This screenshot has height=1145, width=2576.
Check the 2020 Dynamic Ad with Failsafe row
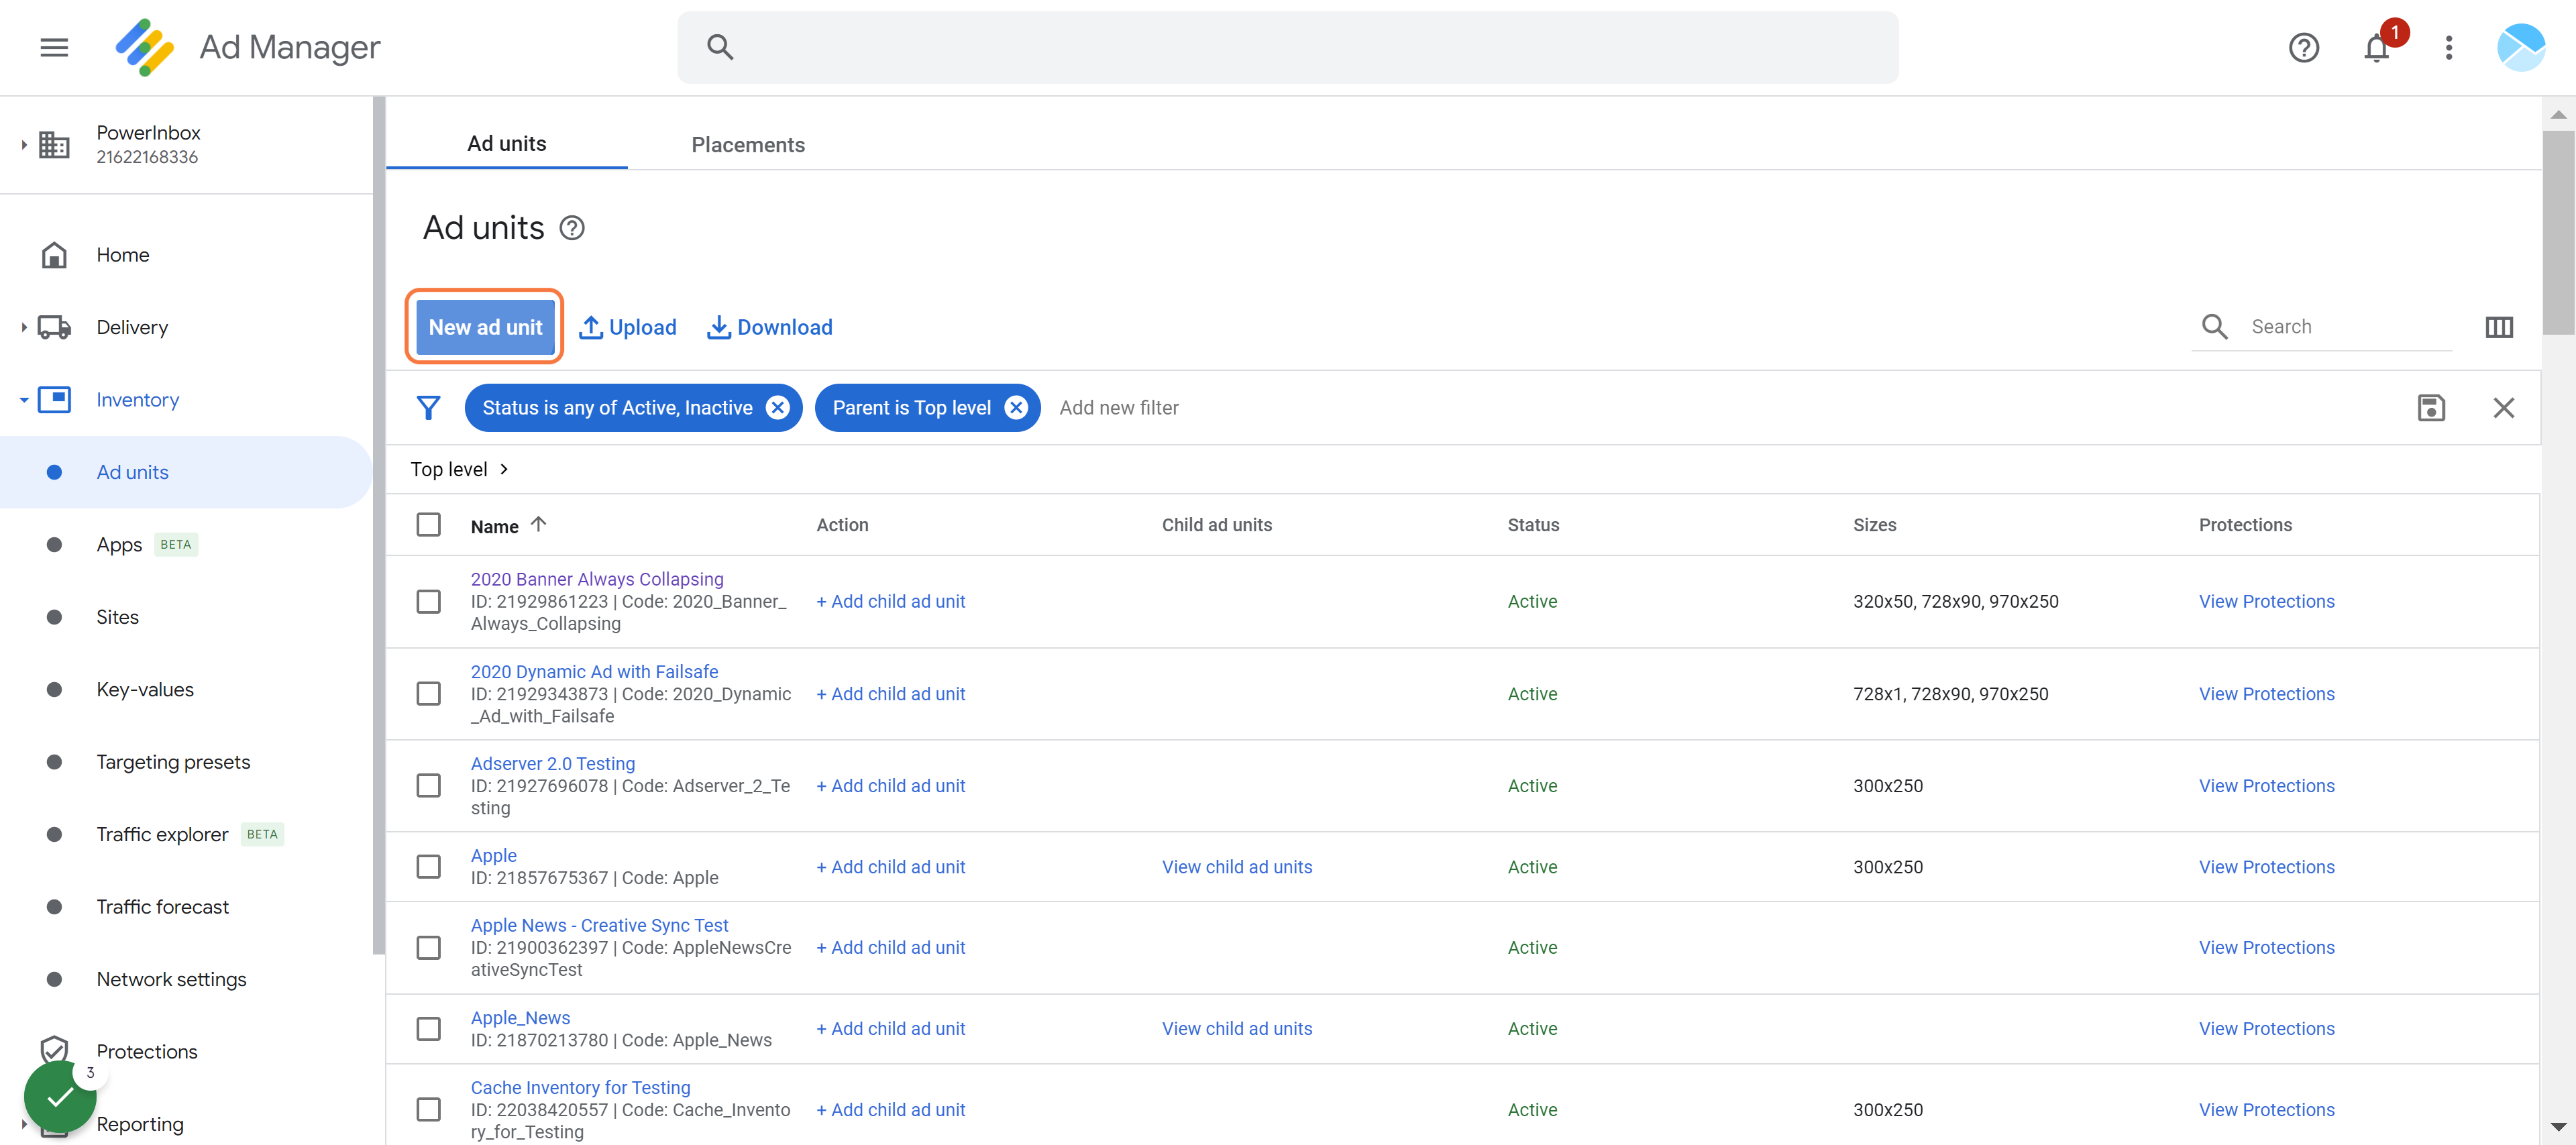[x=428, y=694]
